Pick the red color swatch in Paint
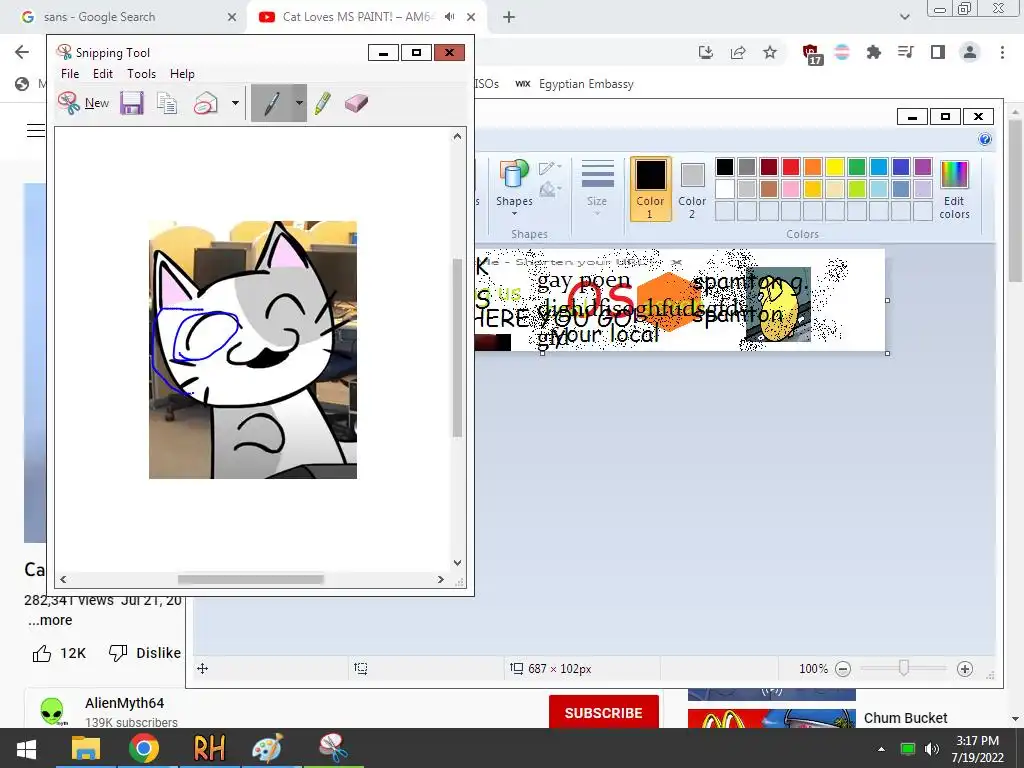1024x768 pixels. pos(791,167)
